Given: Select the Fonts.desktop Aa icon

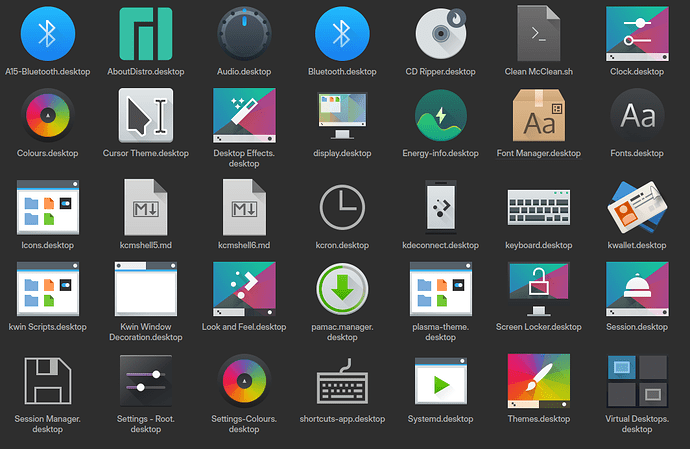Looking at the screenshot, I should (637, 115).
